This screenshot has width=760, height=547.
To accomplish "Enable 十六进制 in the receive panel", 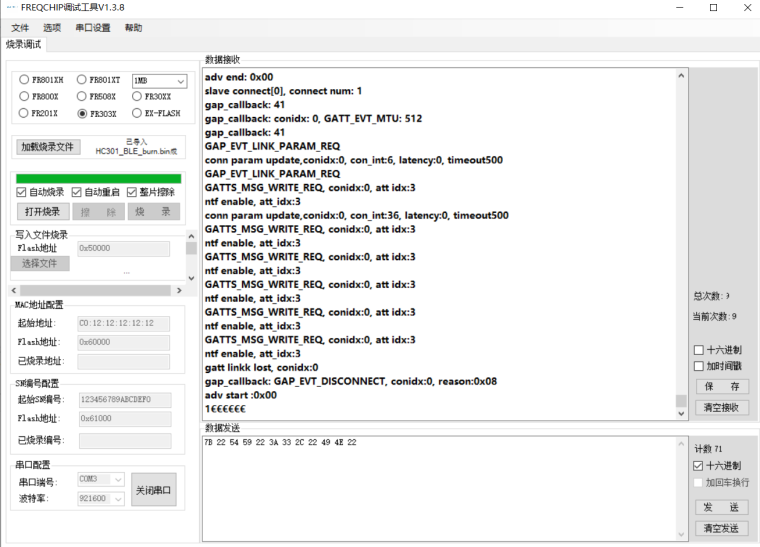I will (699, 350).
